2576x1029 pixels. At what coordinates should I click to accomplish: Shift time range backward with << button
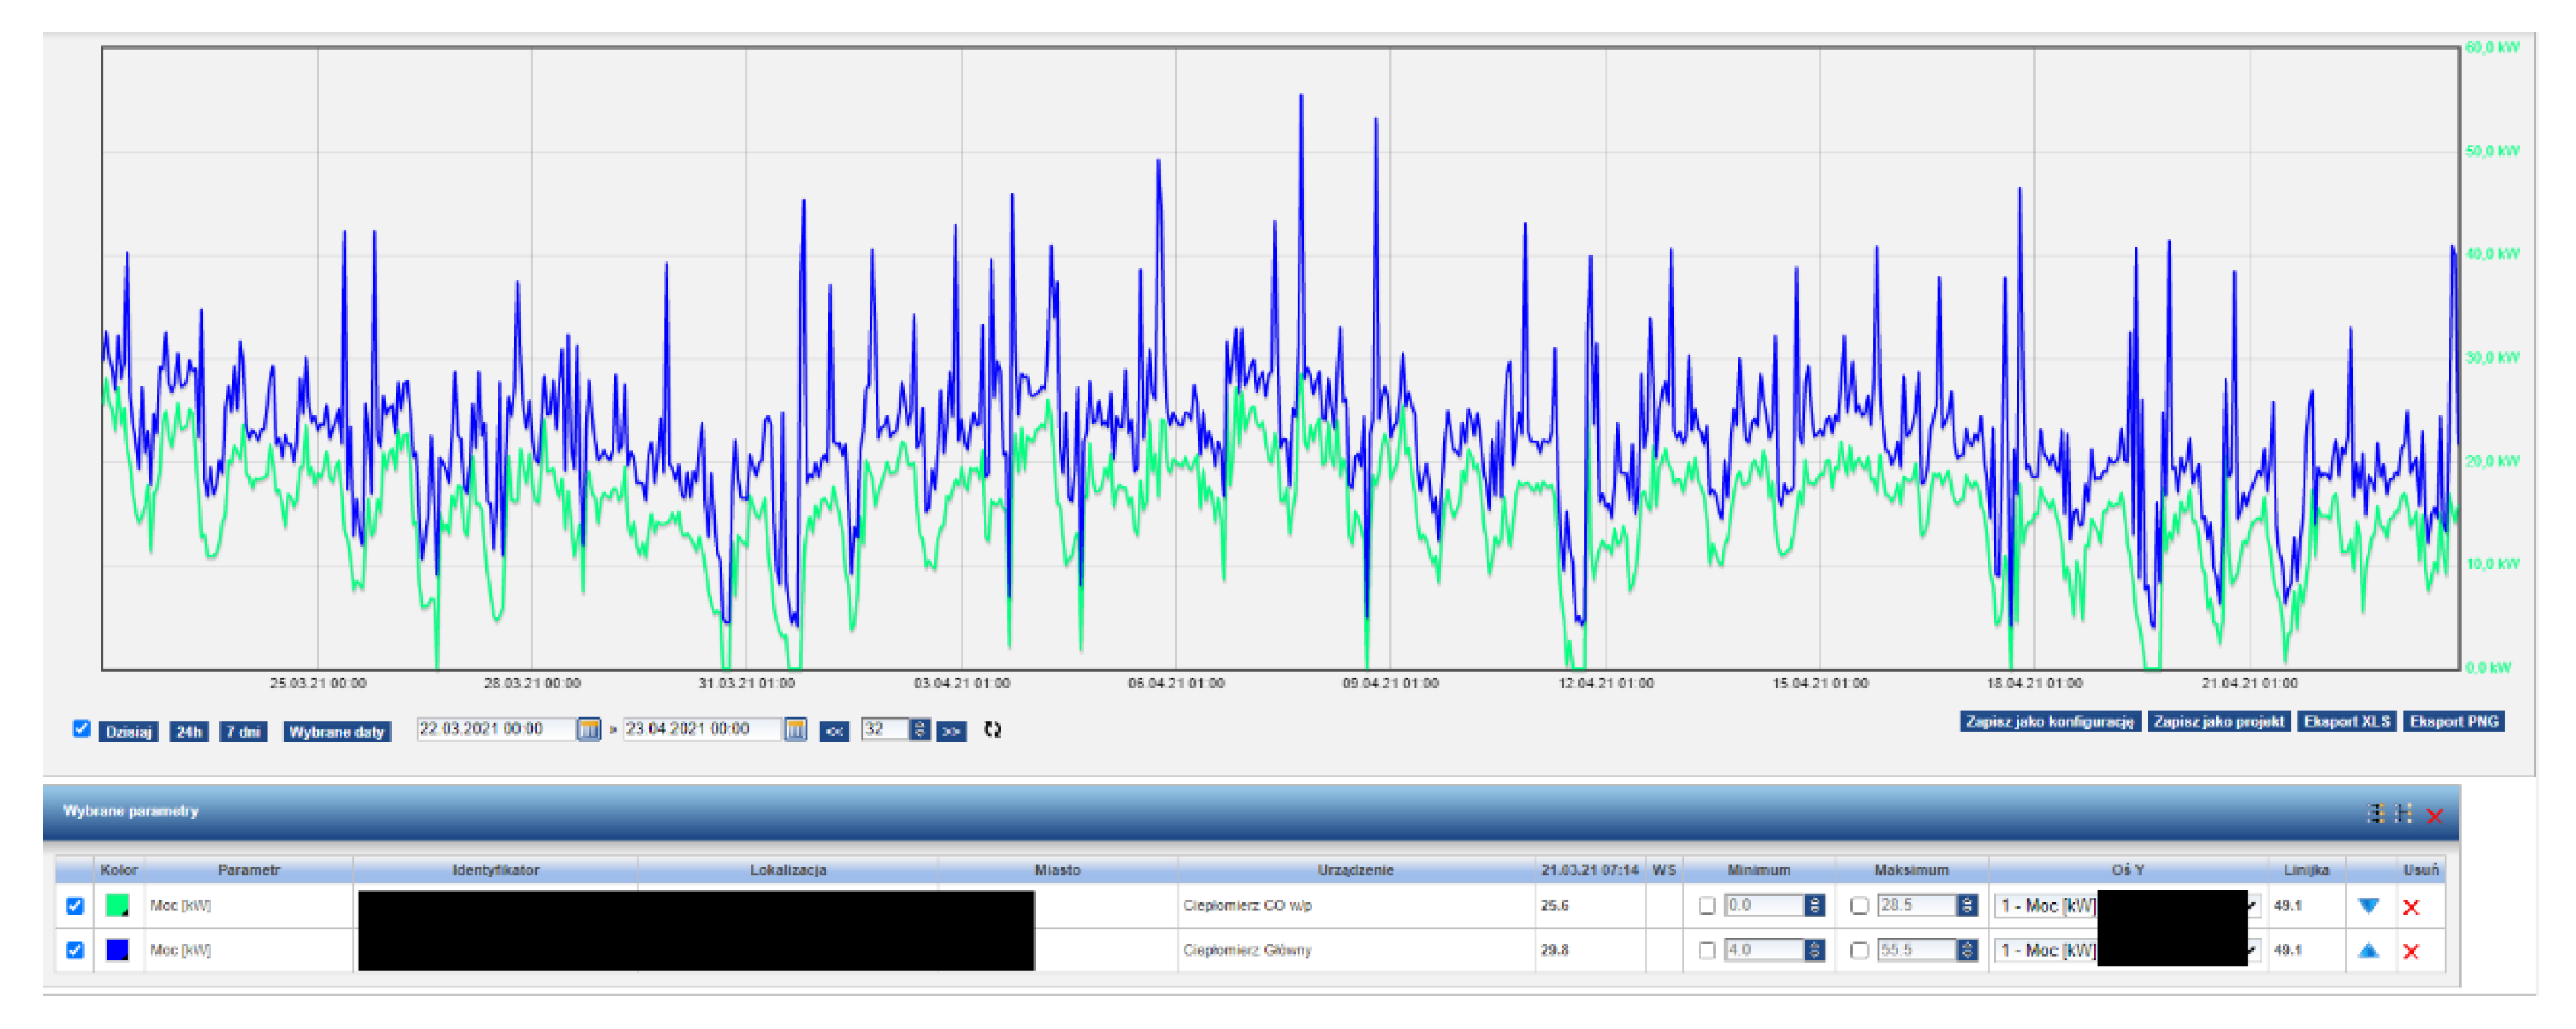click(x=834, y=731)
